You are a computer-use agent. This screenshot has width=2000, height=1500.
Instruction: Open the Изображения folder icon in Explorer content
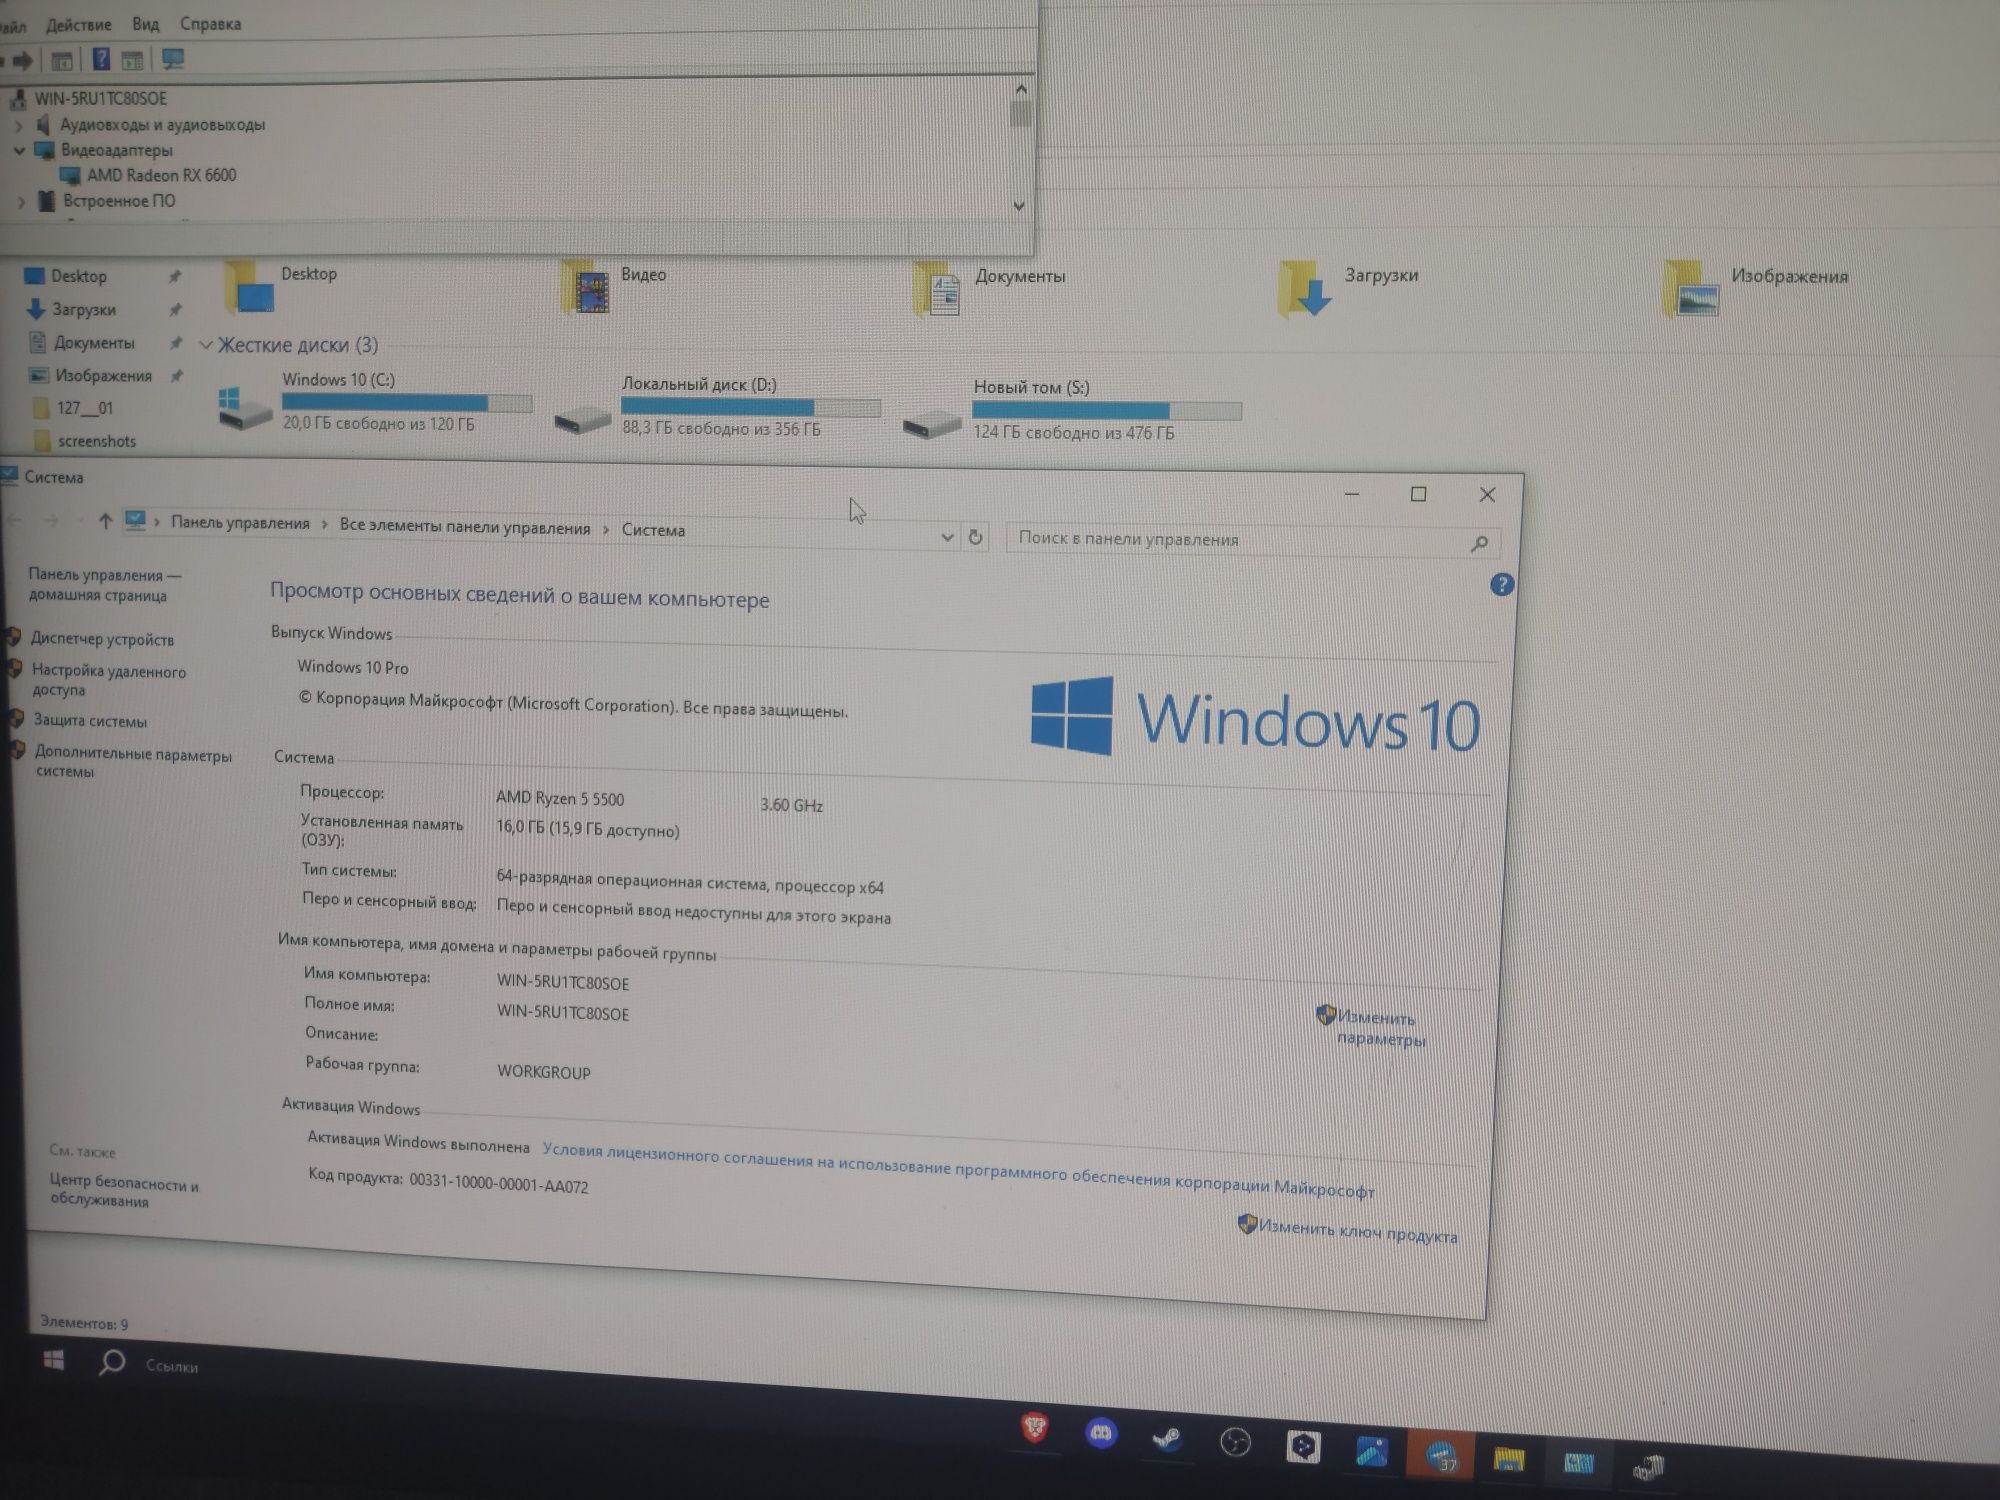[x=1690, y=291]
